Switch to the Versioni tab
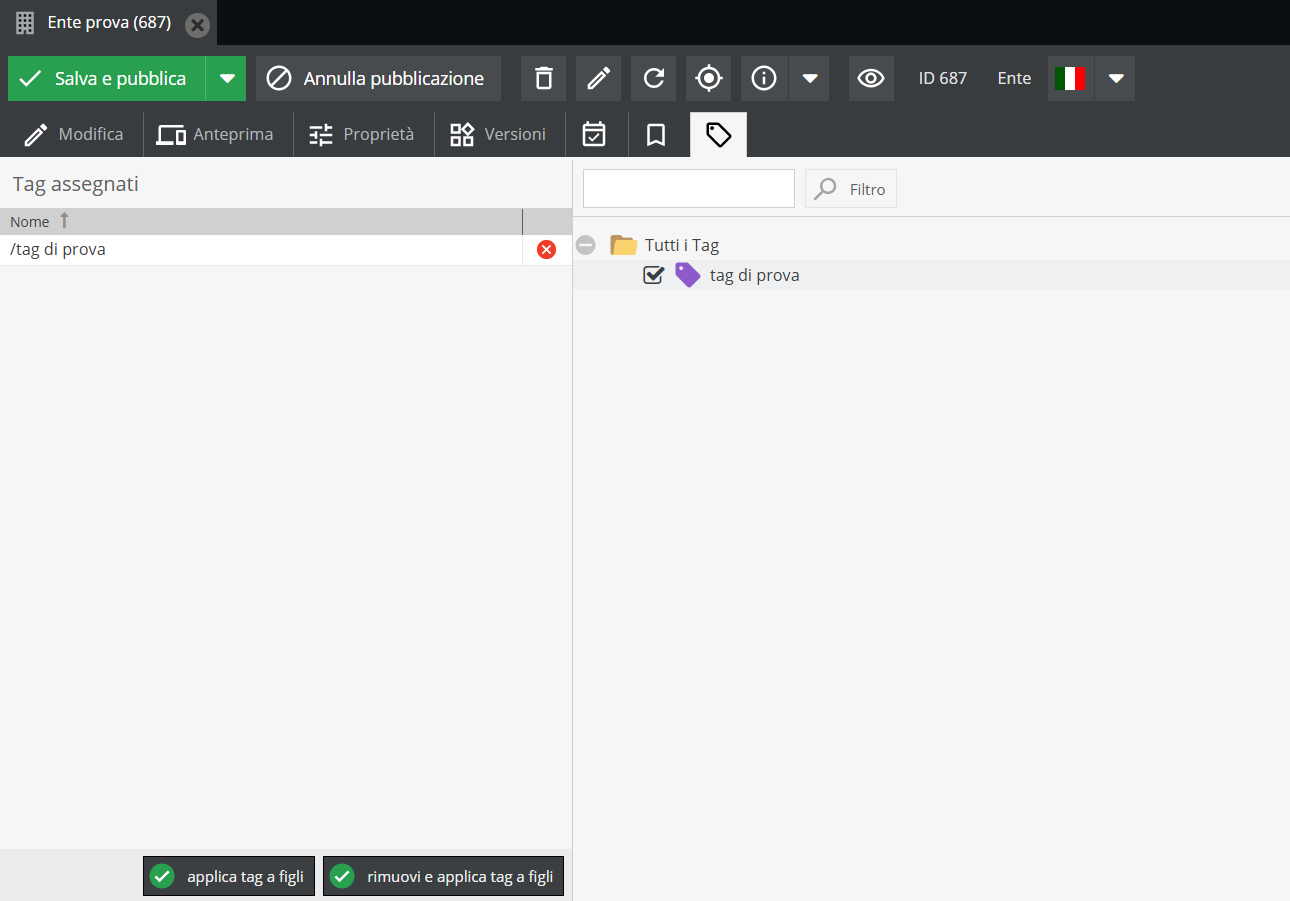The width and height of the screenshot is (1290, 901). (498, 135)
